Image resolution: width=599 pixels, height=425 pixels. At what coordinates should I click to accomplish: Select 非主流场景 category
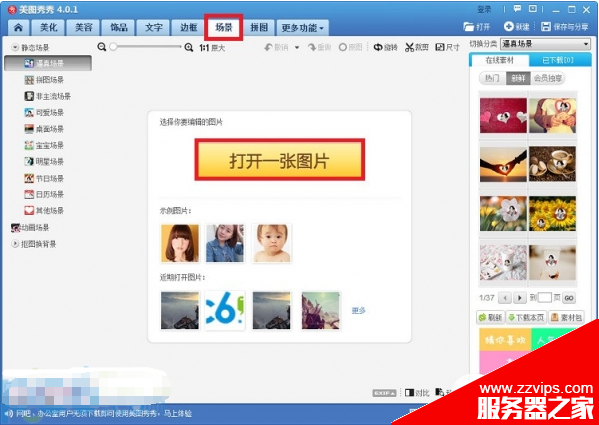[x=47, y=96]
